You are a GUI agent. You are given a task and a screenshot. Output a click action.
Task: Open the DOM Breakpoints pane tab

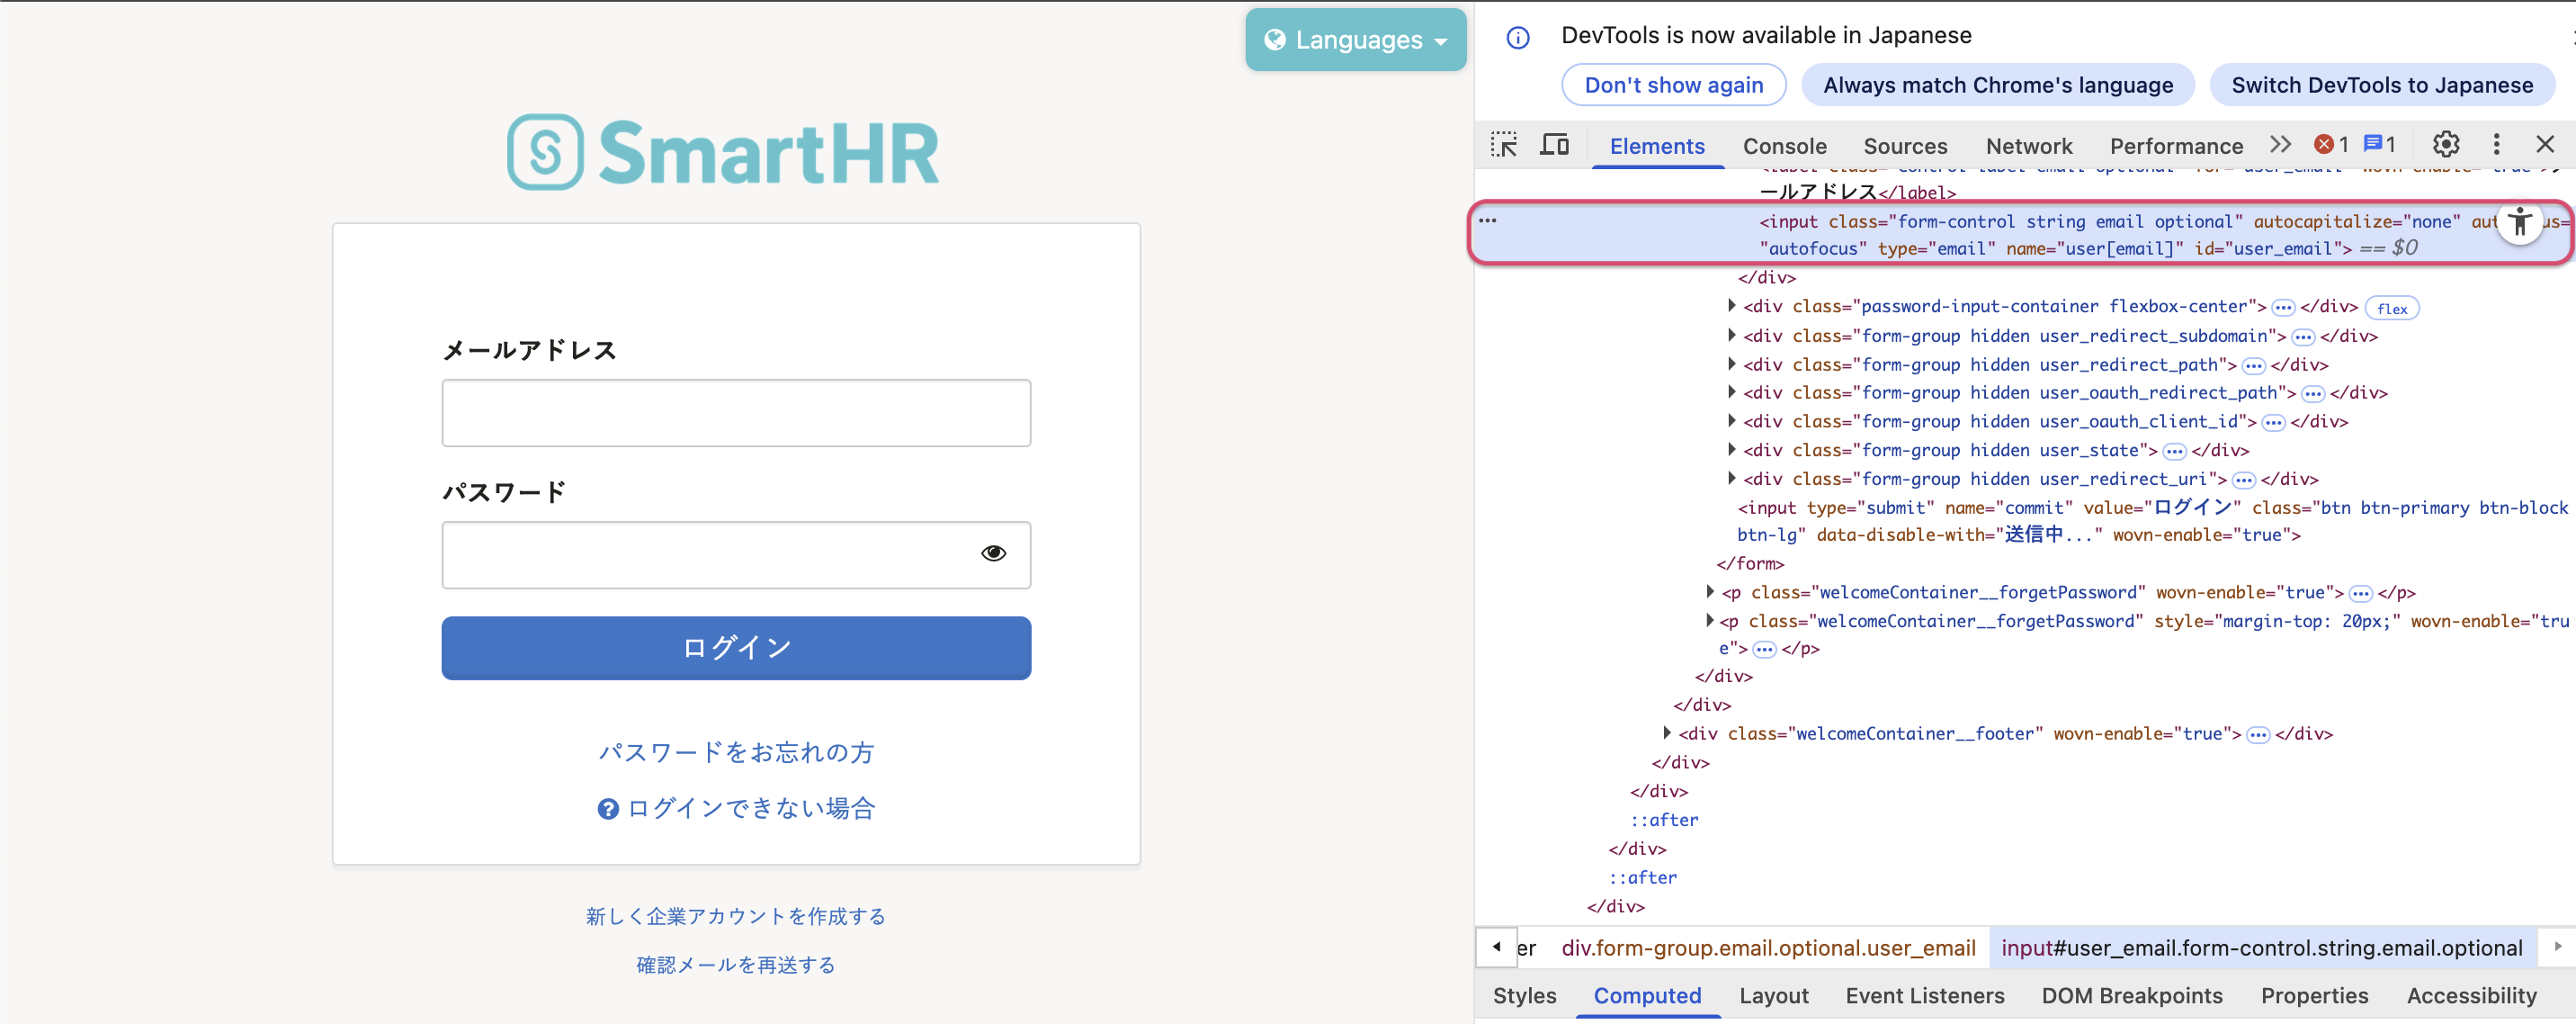tap(2131, 996)
